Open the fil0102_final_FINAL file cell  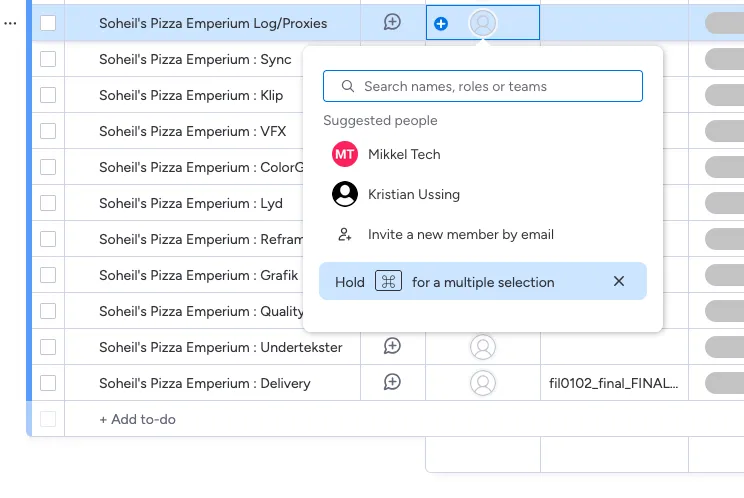(614, 383)
